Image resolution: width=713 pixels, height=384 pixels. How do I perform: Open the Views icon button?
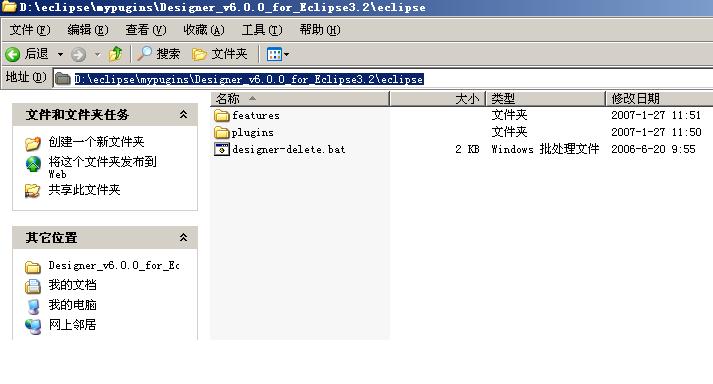click(x=274, y=55)
